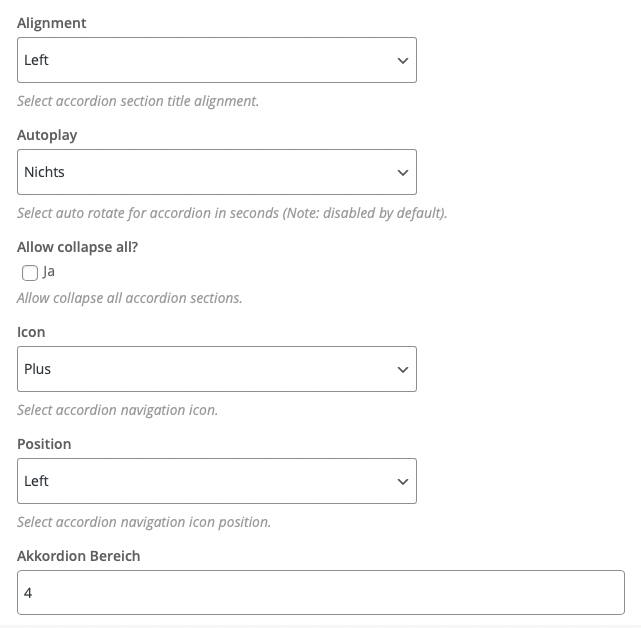Click the auto rotate description text

(x=232, y=213)
